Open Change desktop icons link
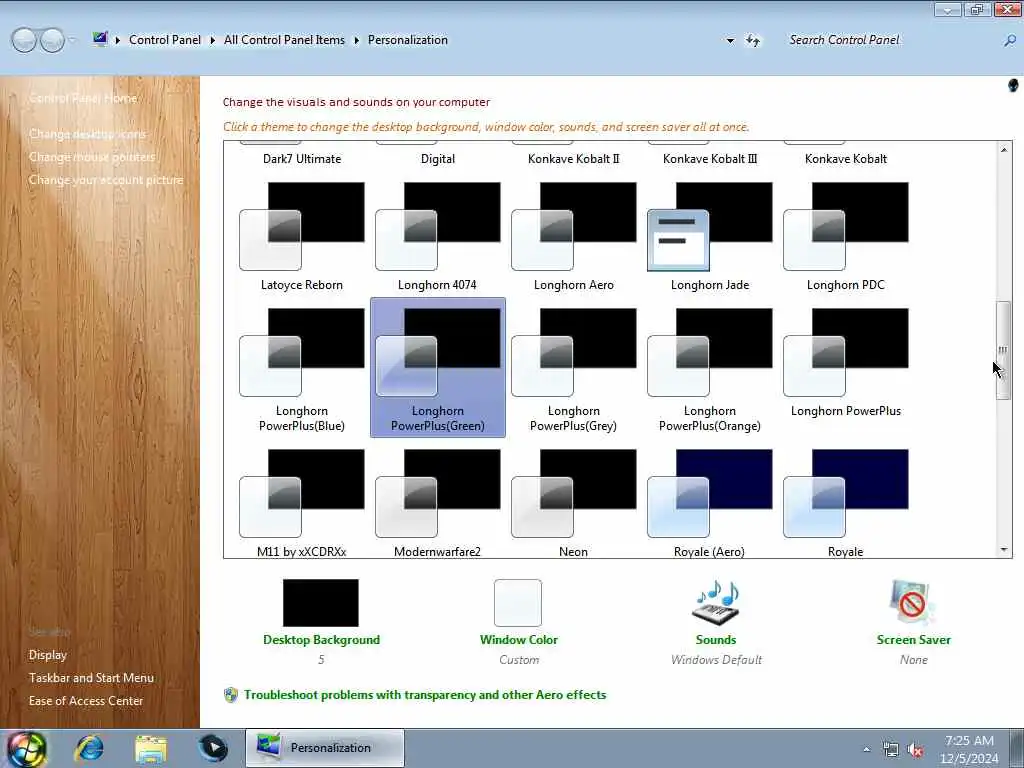Image resolution: width=1024 pixels, height=768 pixels. point(88,134)
